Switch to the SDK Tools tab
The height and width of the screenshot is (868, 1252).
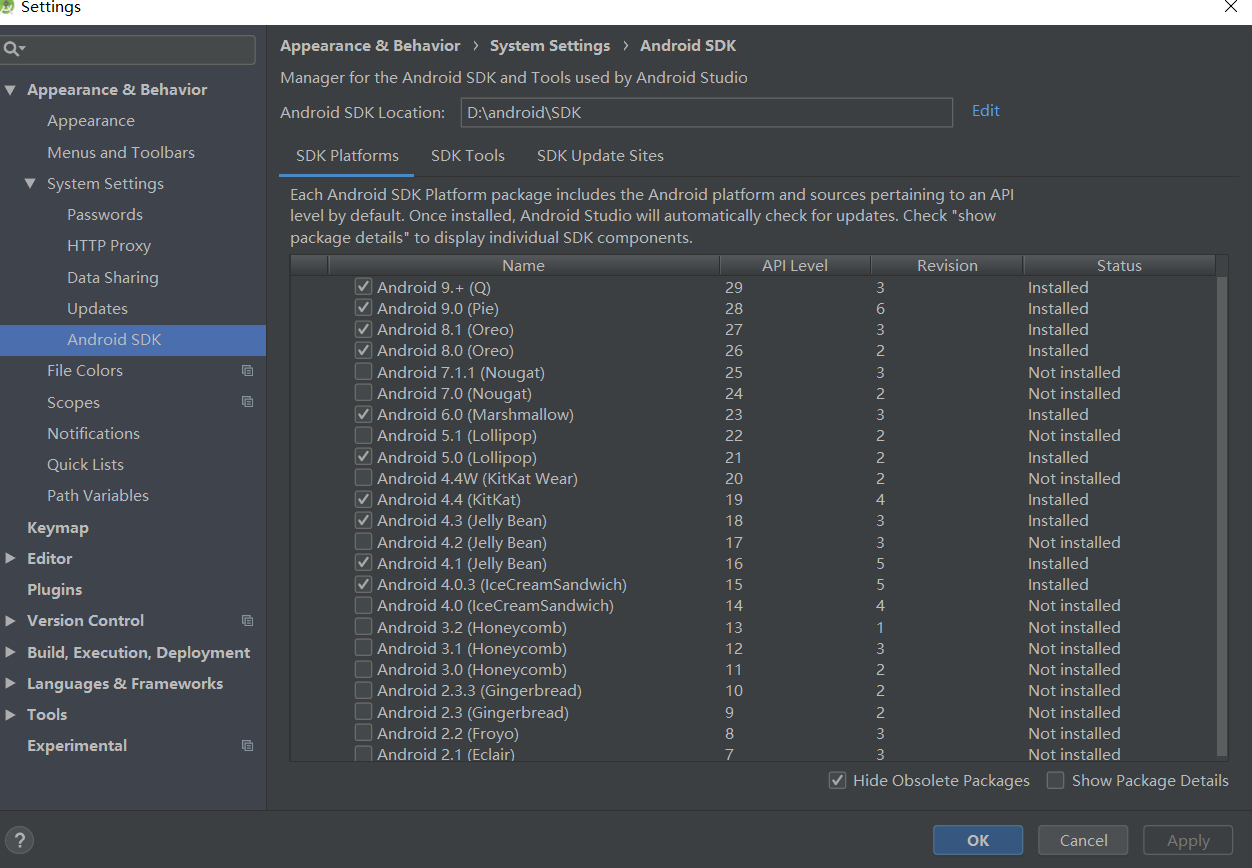coord(467,156)
